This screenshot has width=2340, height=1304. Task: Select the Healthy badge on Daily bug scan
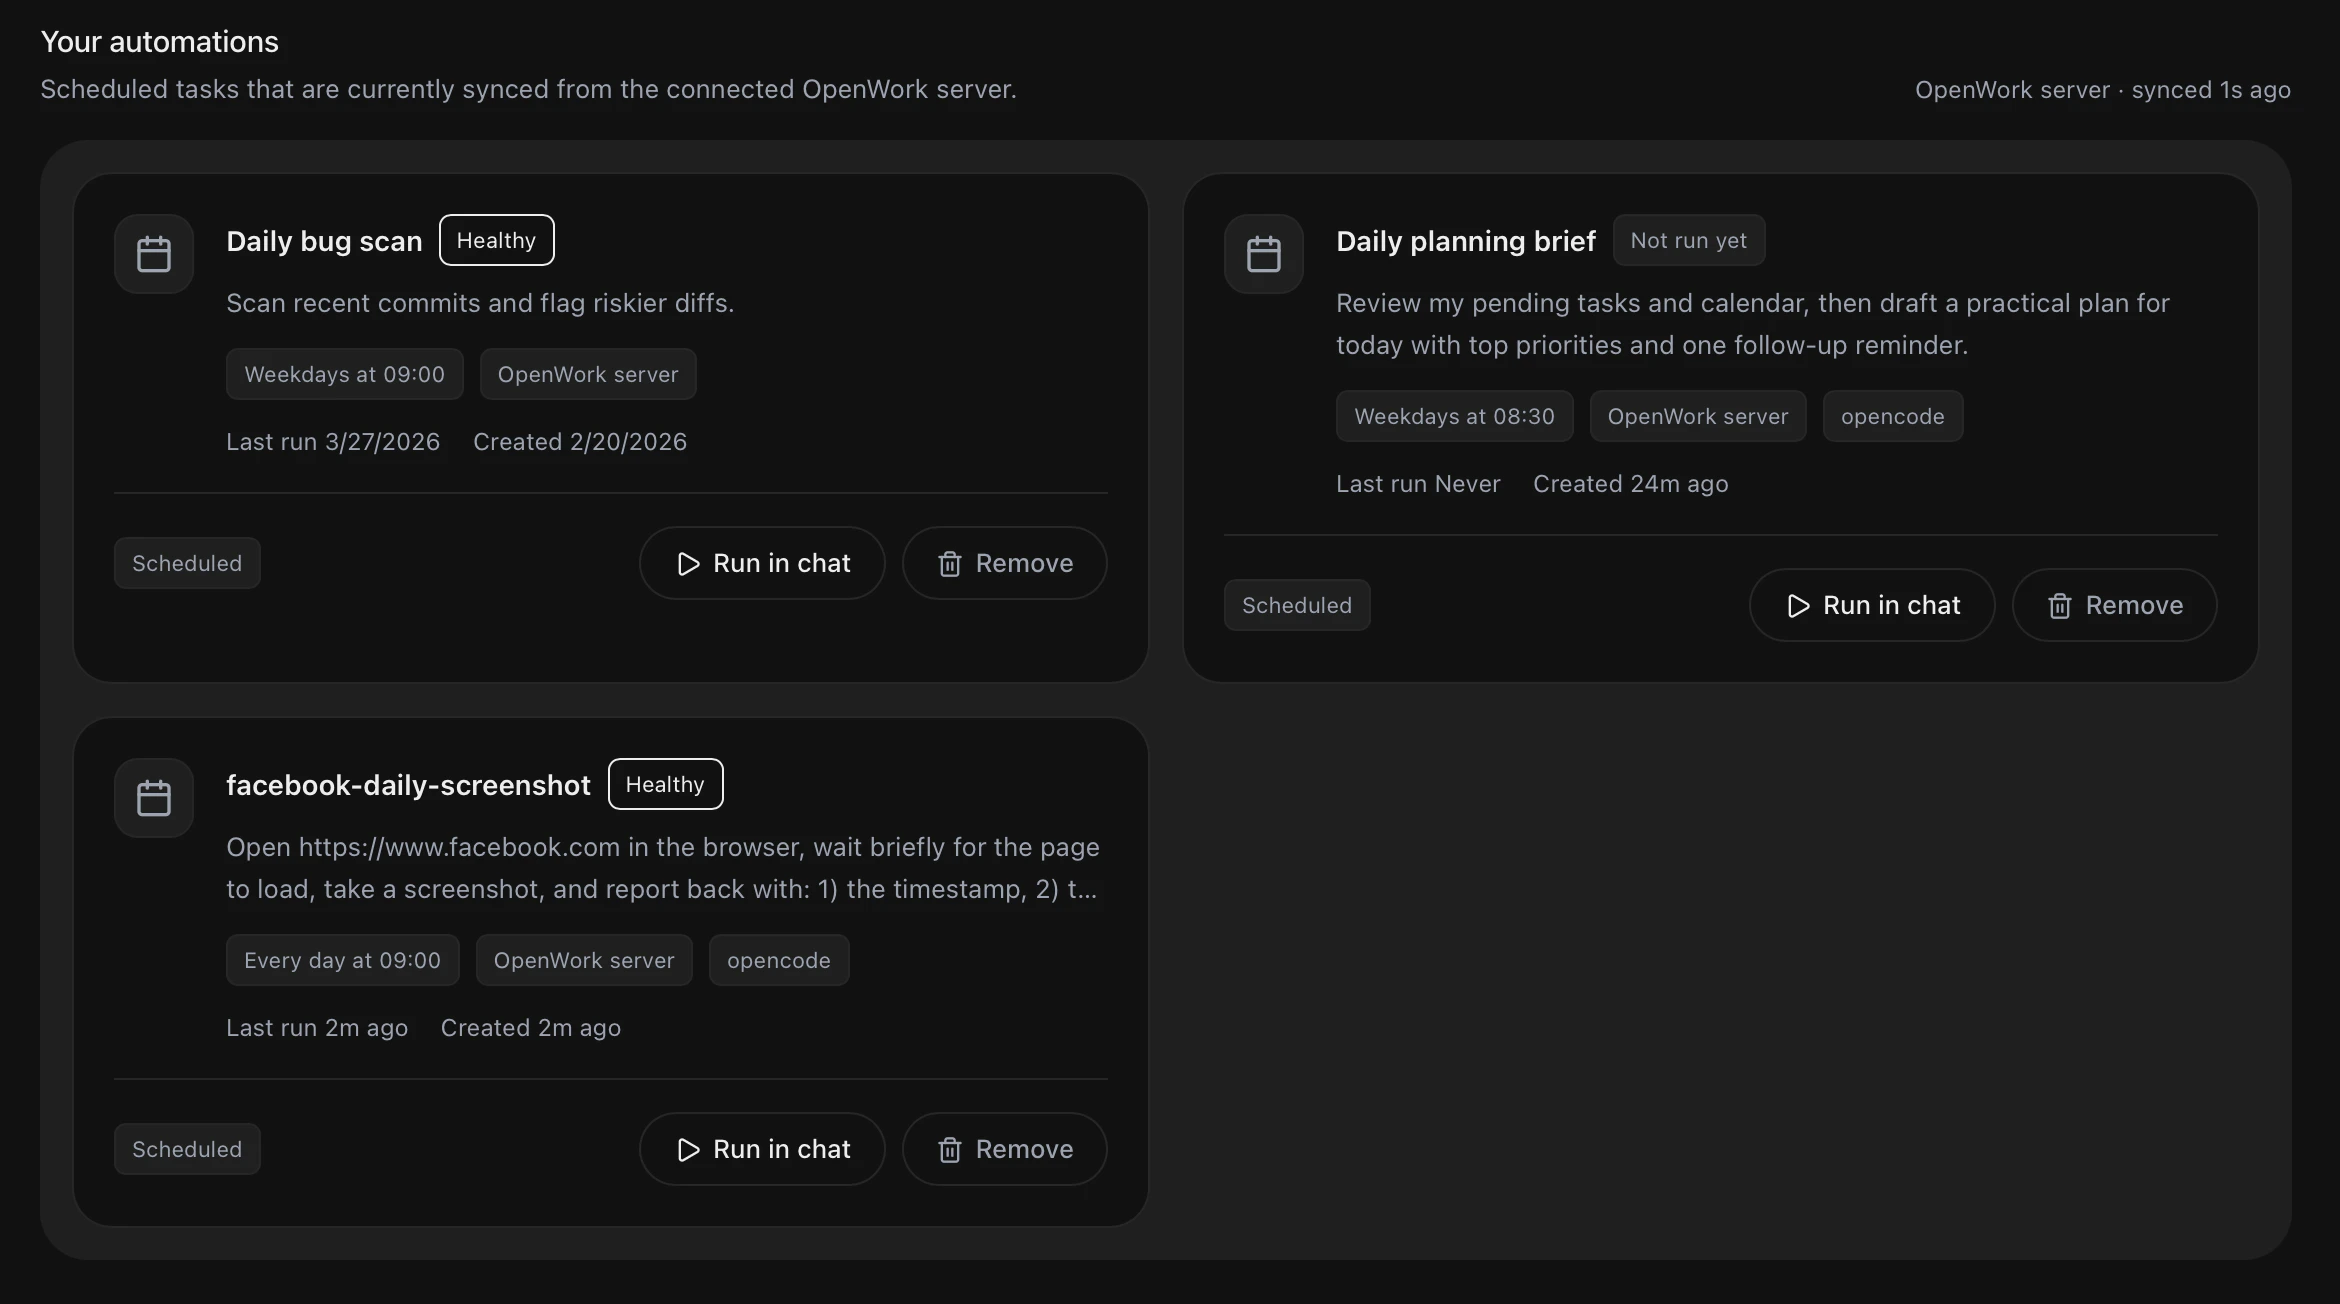point(496,240)
